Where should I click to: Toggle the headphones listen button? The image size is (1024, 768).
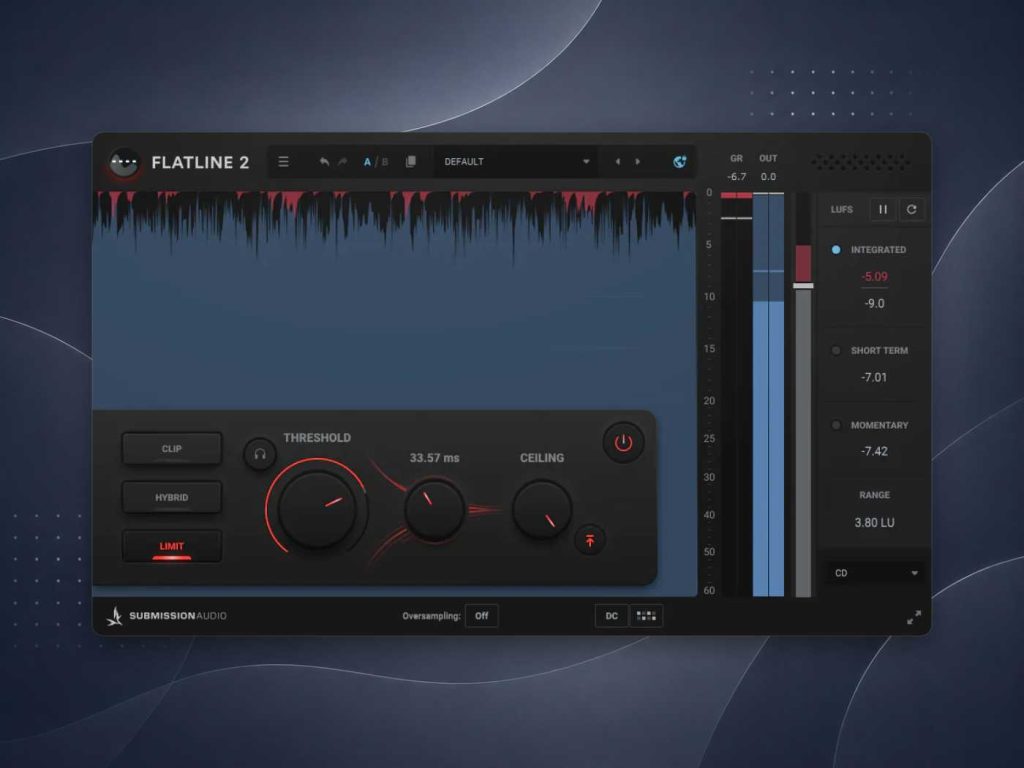click(x=259, y=454)
